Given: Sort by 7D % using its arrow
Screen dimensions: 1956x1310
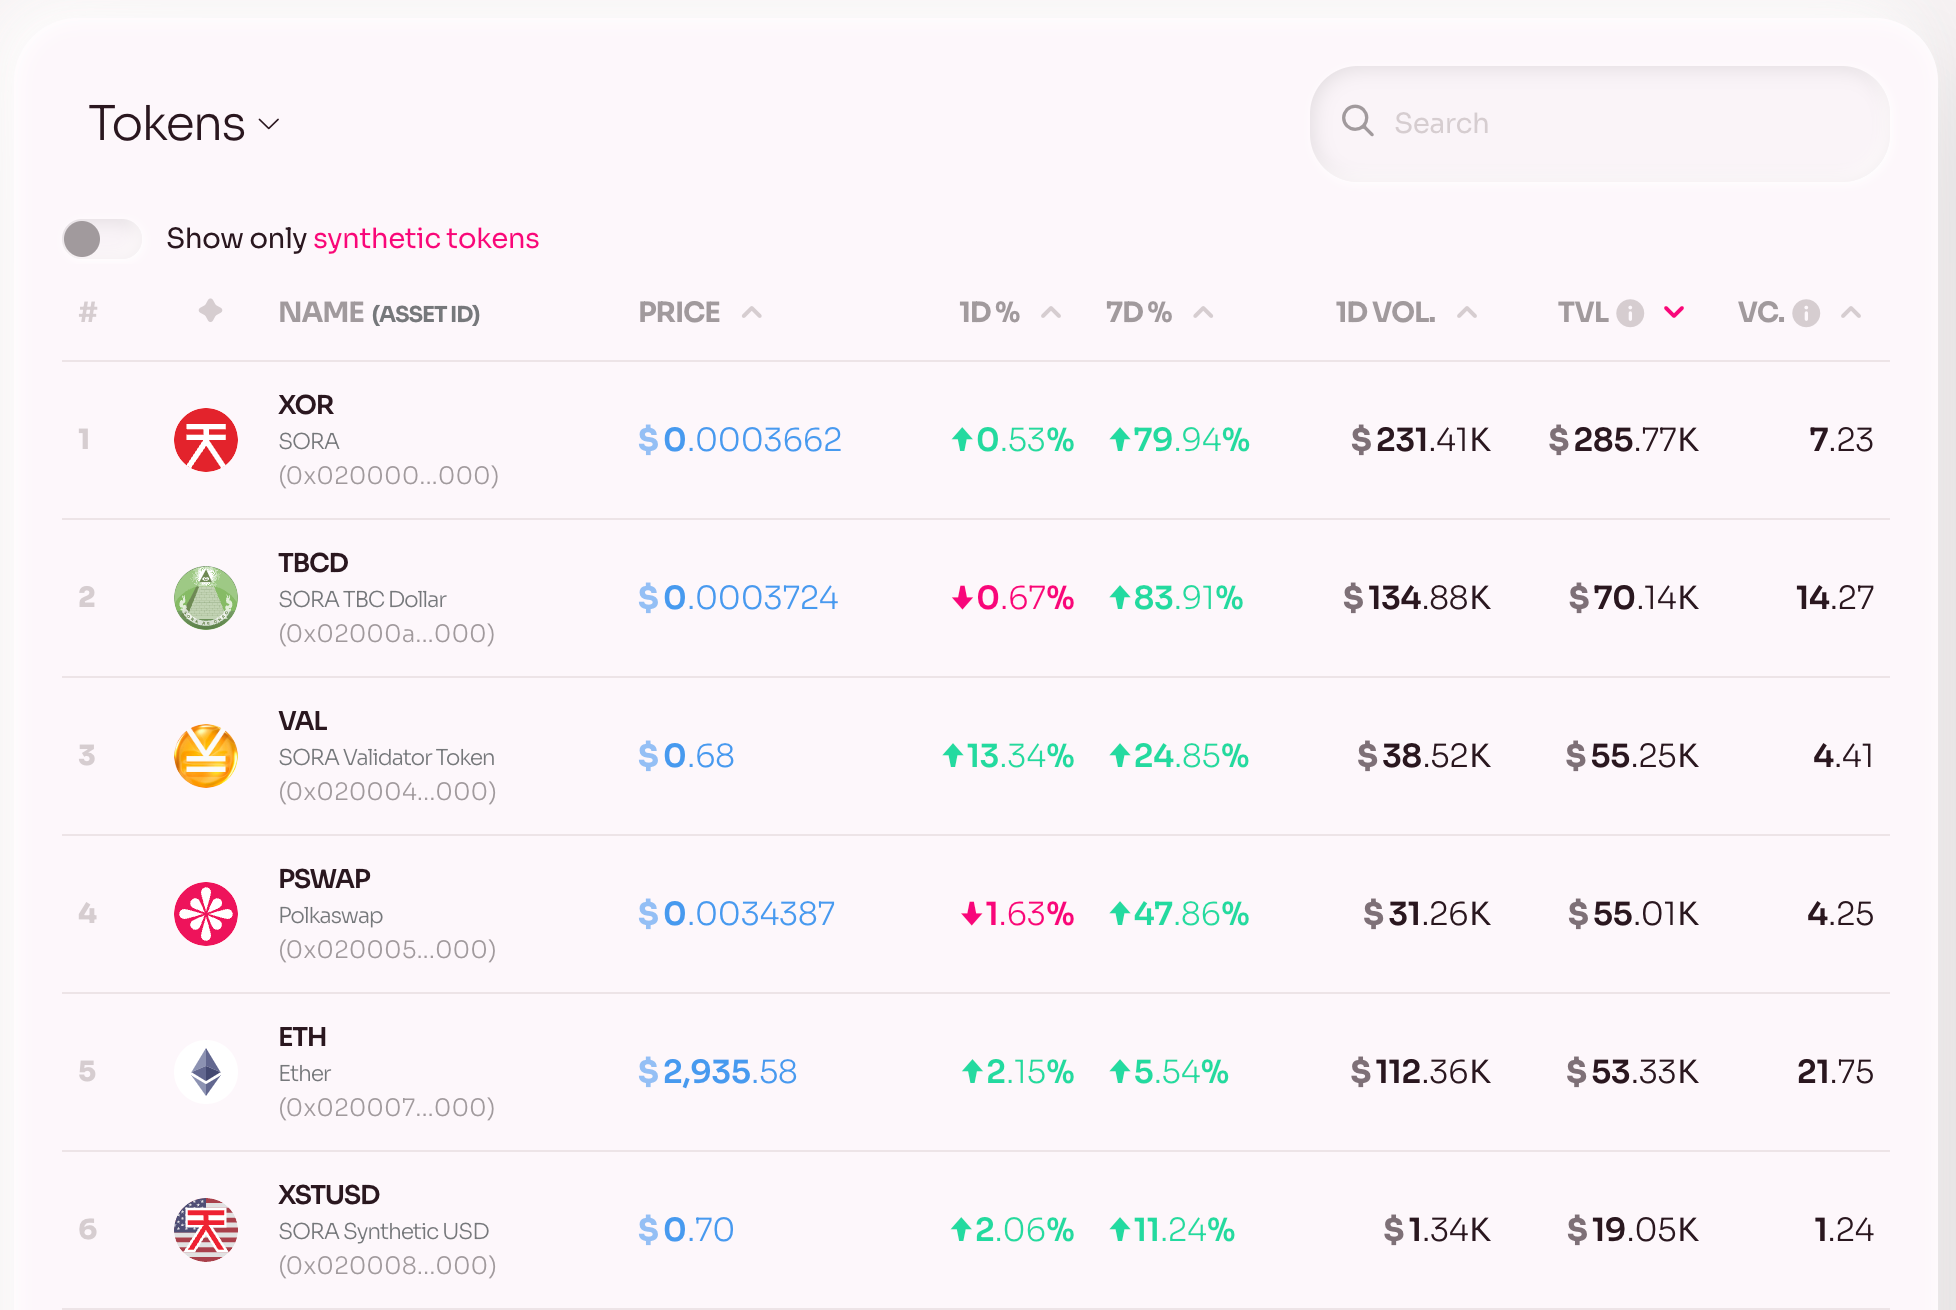Looking at the screenshot, I should [x=1203, y=313].
